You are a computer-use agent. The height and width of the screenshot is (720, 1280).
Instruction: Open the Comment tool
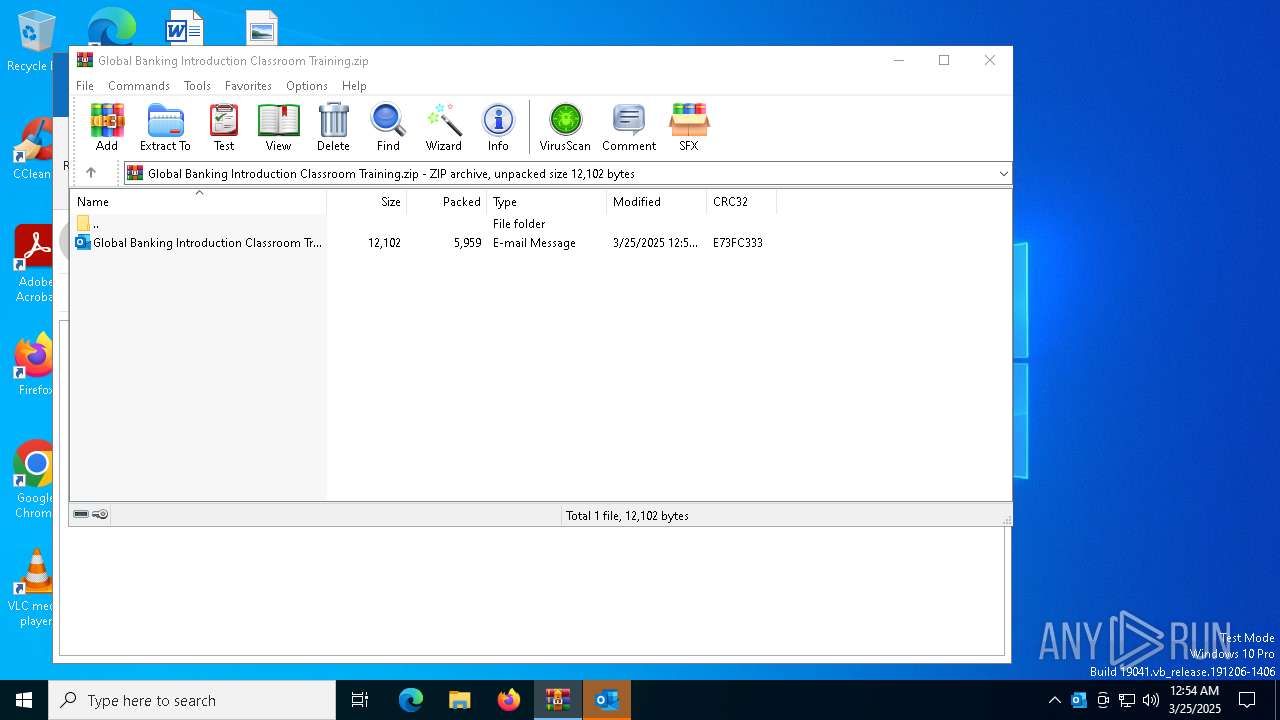point(629,127)
